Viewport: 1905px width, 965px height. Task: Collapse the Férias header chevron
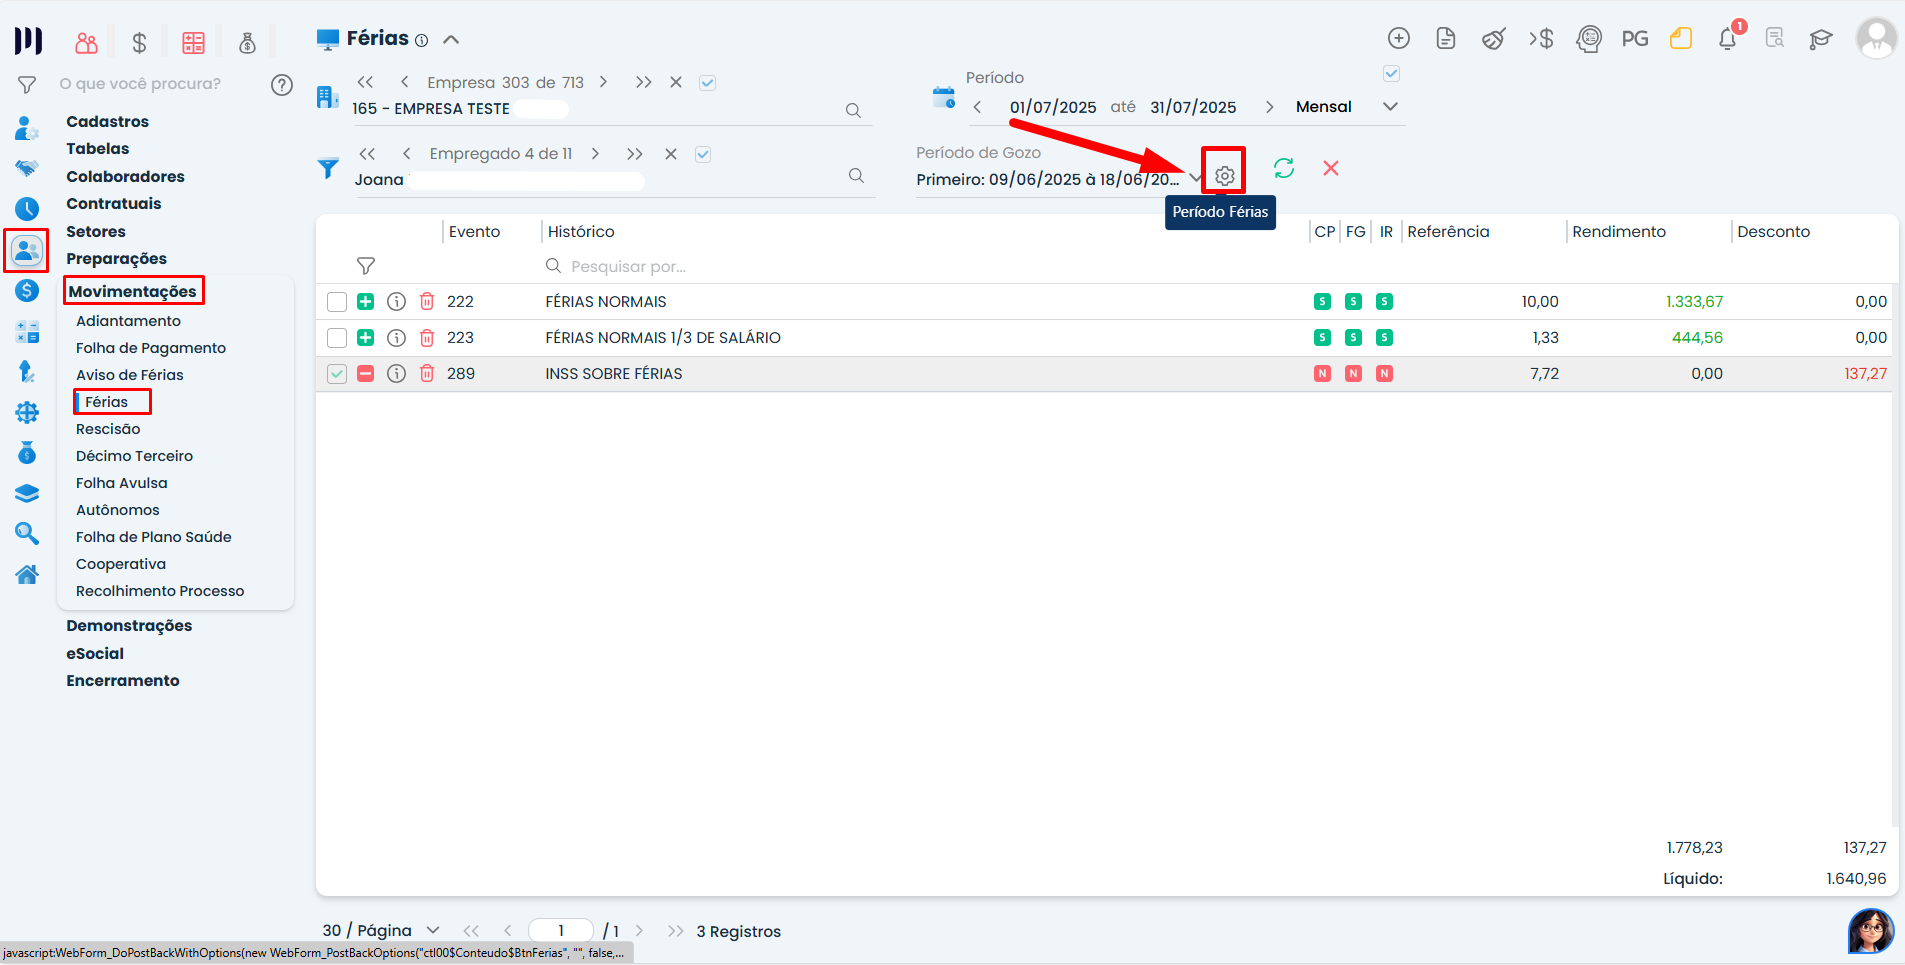click(451, 40)
